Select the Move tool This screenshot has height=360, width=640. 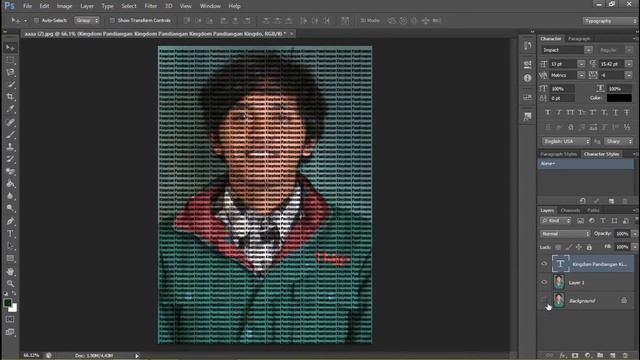pyautogui.click(x=10, y=48)
